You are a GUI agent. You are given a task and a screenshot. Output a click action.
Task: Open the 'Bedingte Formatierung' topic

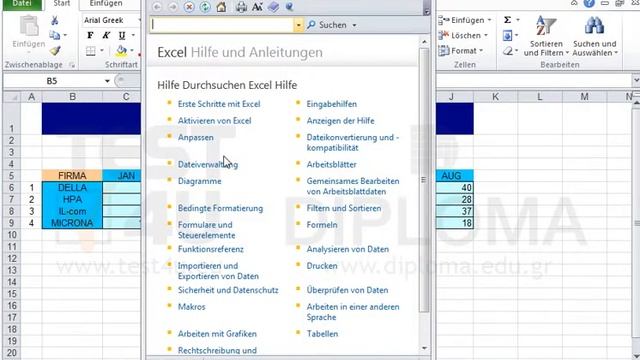(220, 208)
